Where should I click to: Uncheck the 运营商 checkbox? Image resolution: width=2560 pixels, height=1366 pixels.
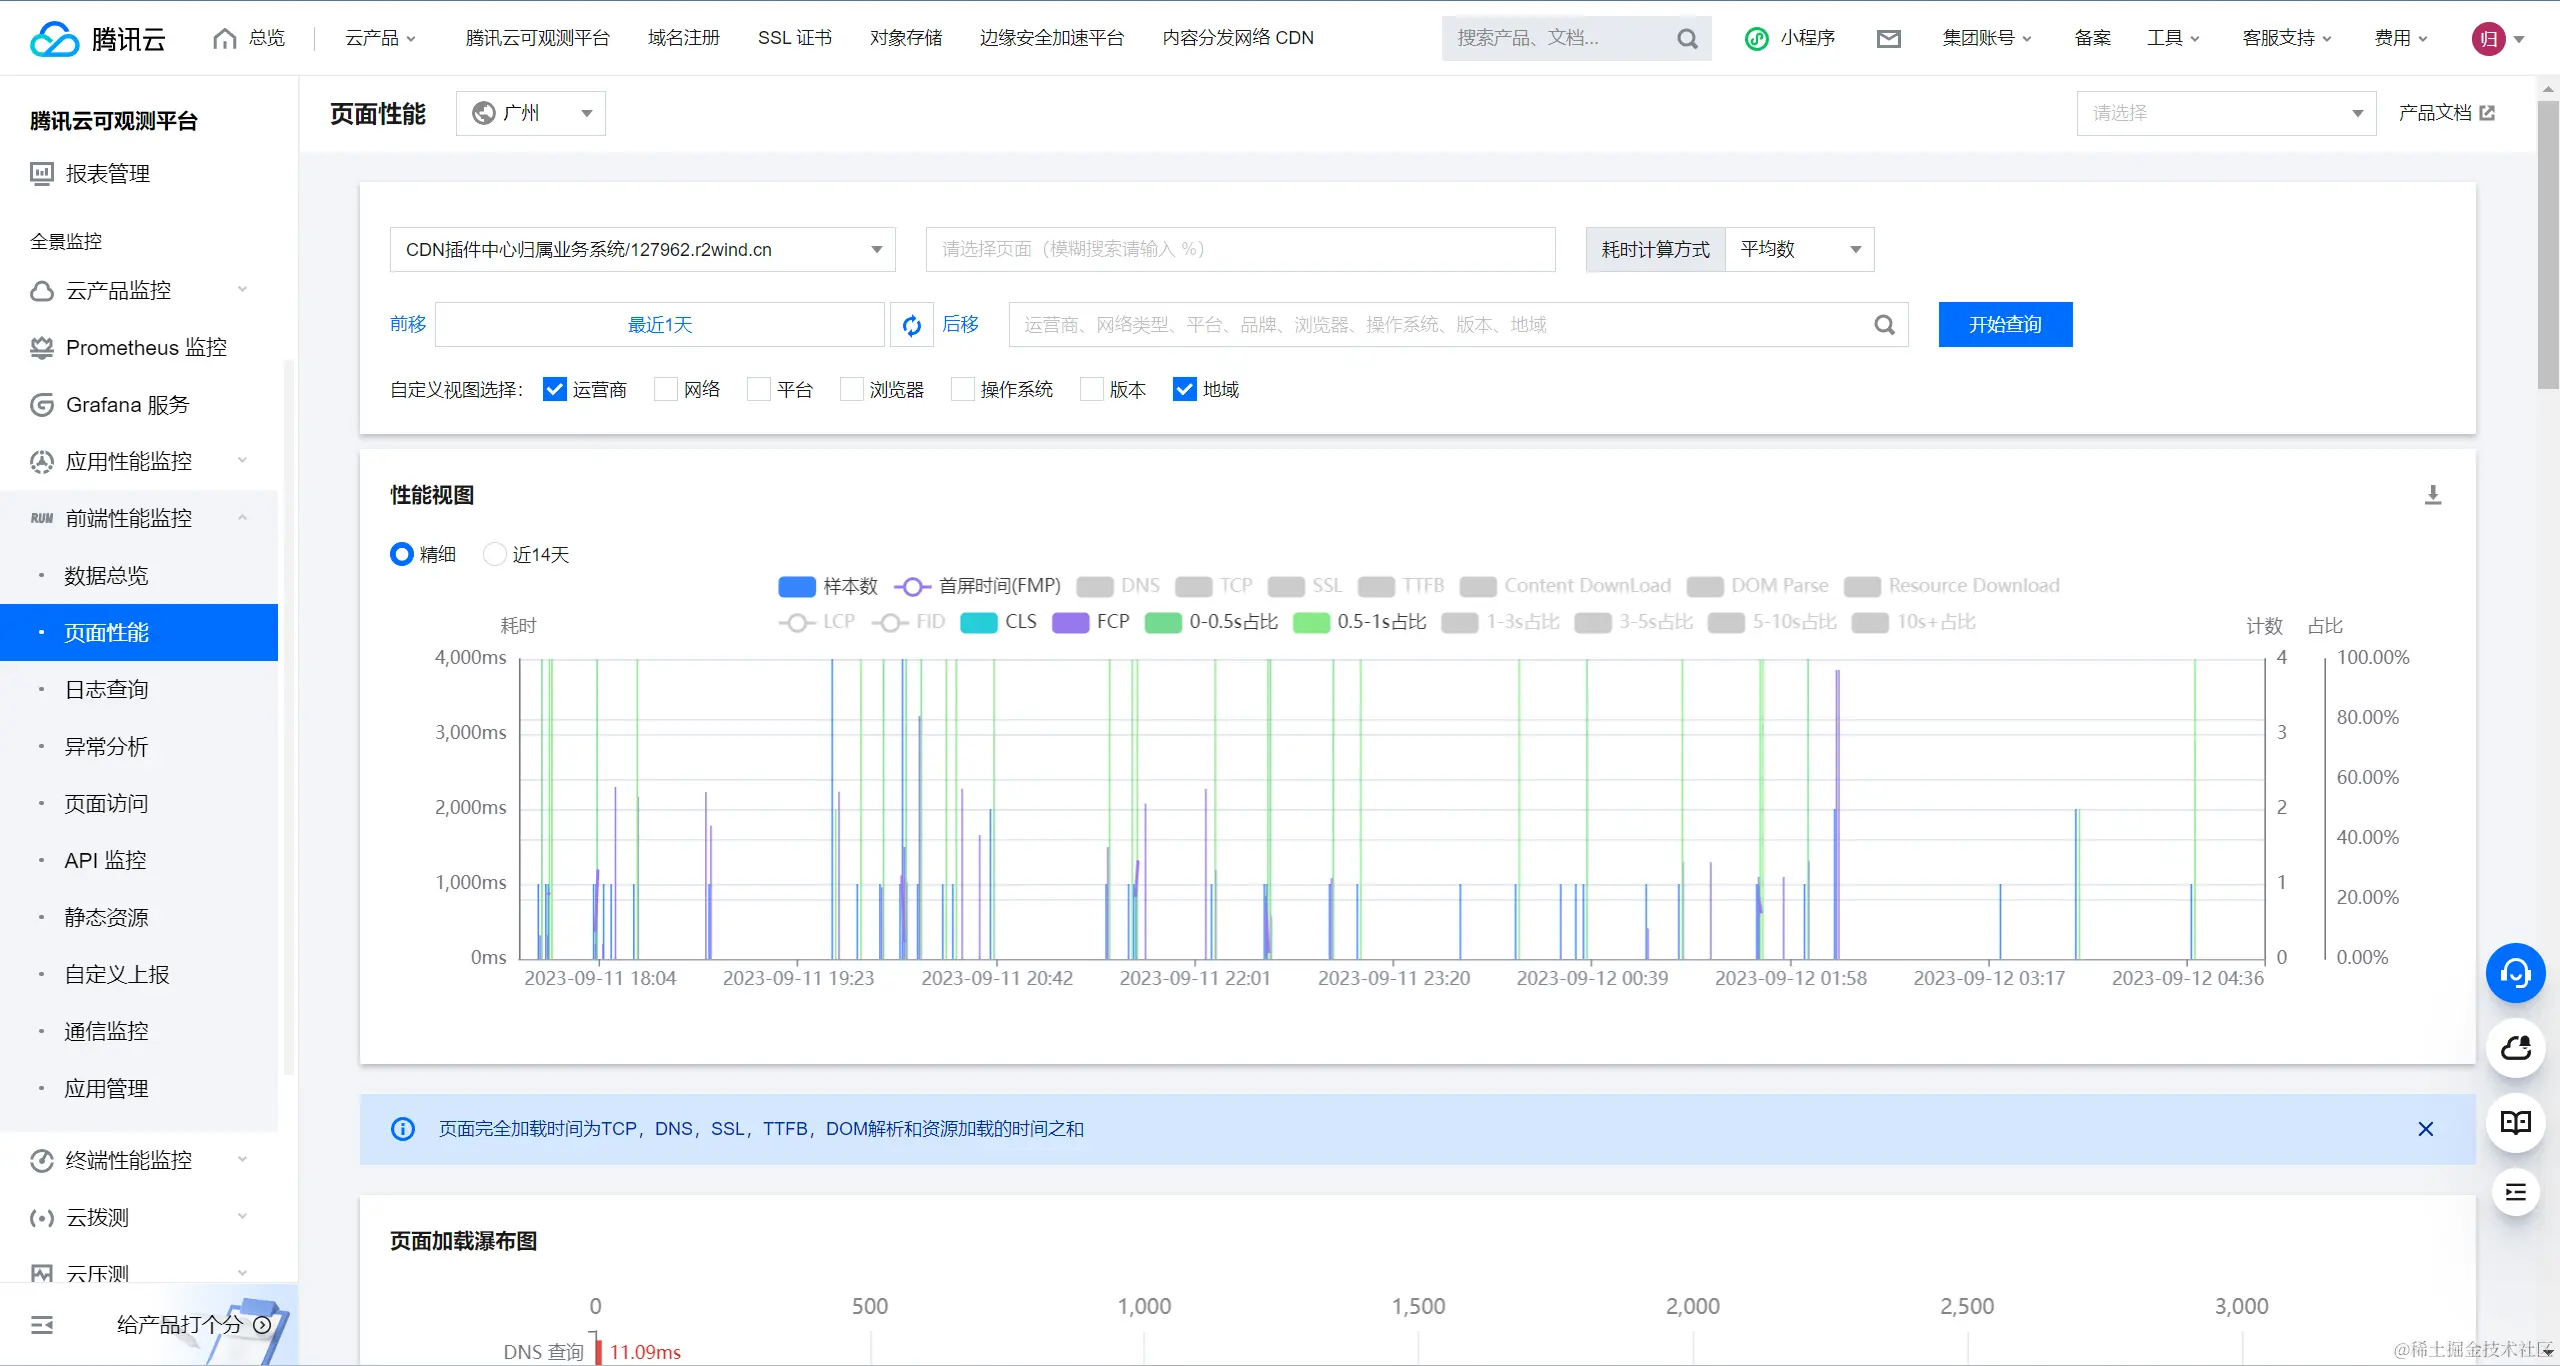[554, 389]
